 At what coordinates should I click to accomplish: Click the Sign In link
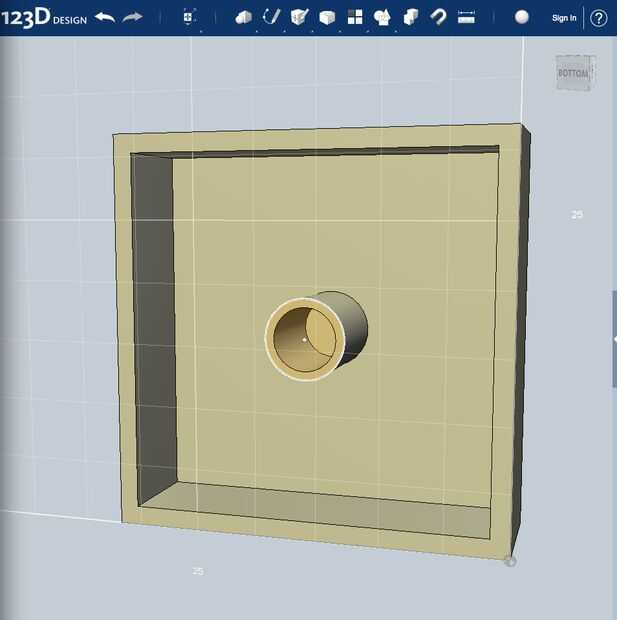point(564,18)
